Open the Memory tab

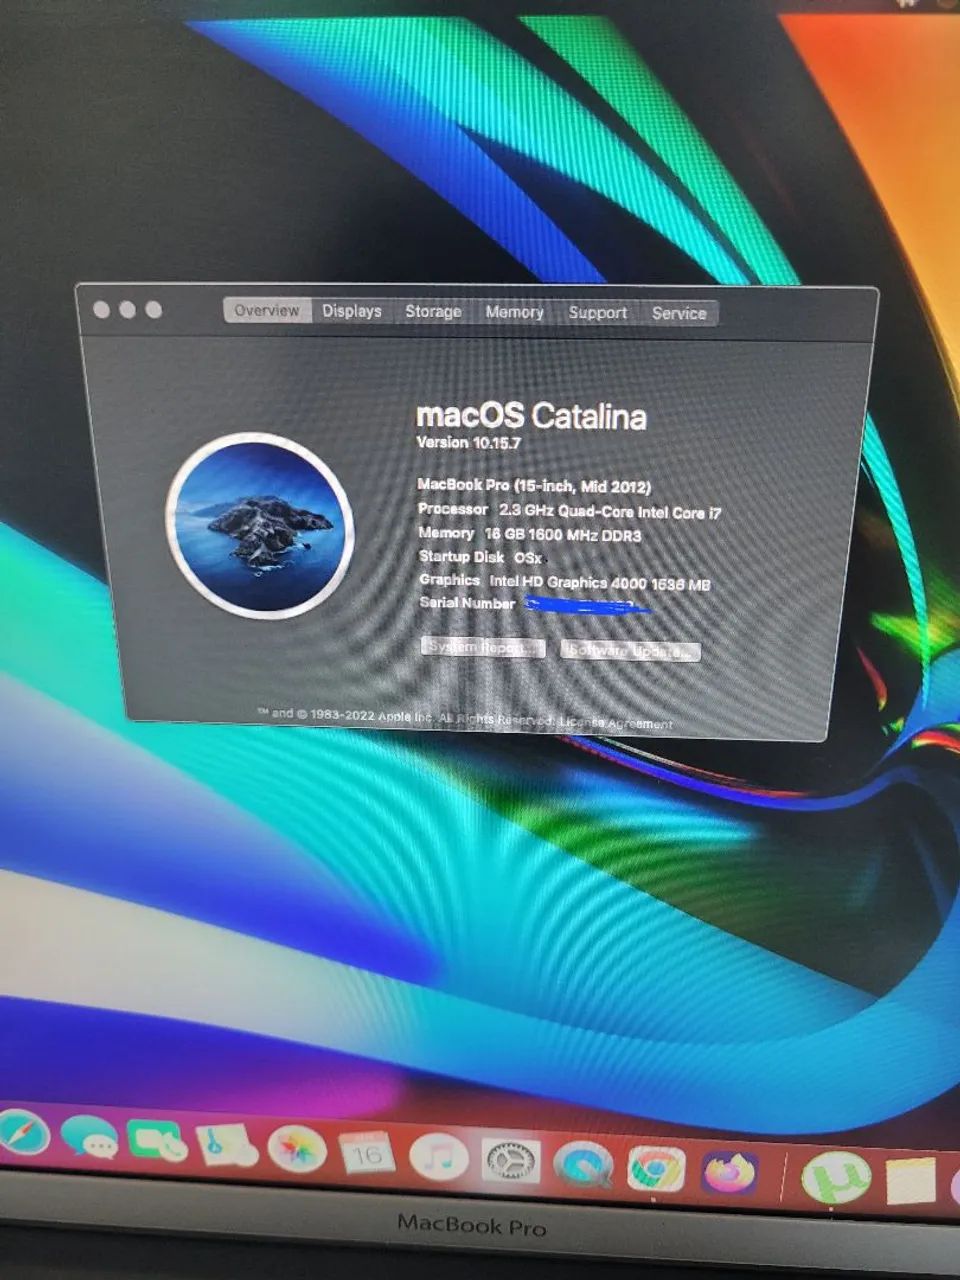[x=514, y=313]
